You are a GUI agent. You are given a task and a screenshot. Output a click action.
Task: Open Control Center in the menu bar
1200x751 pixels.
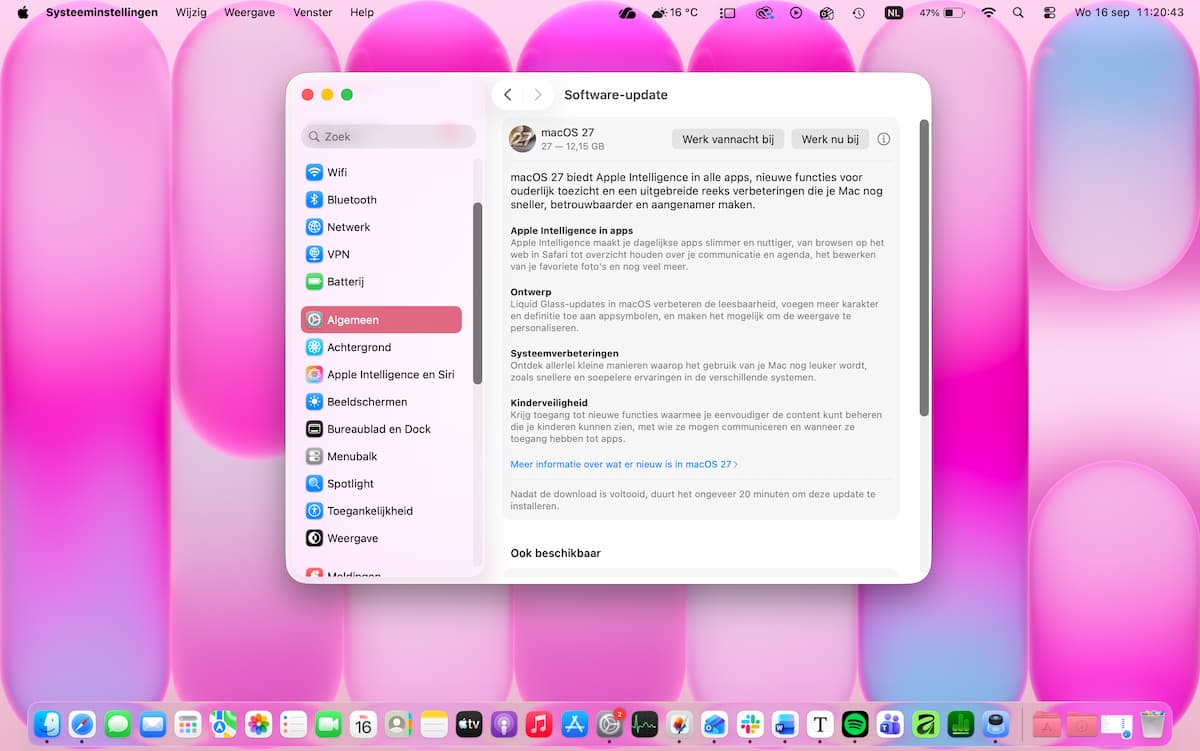point(1049,13)
